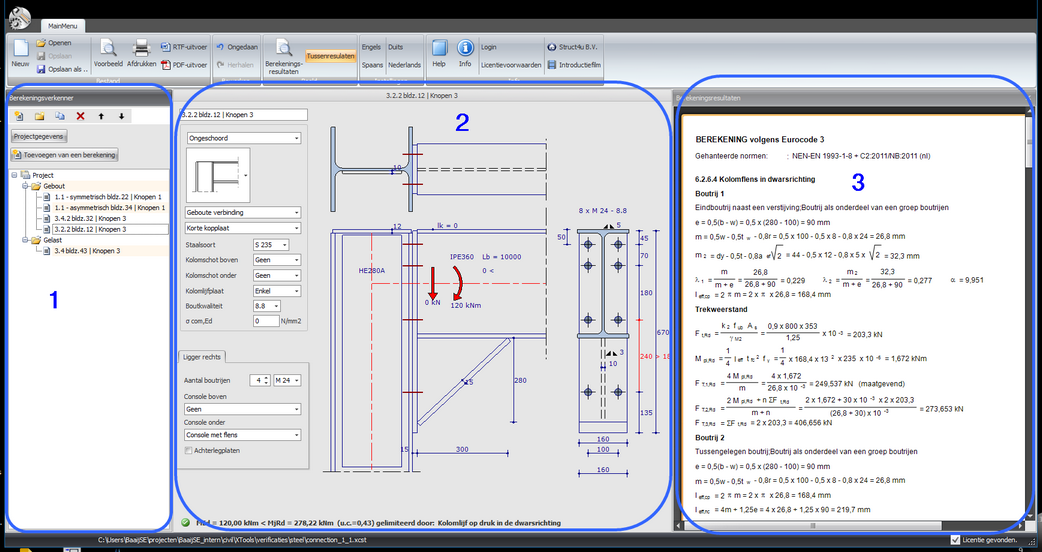Select the MainMenu ribbon tab
The image size is (1042, 552).
click(63, 25)
